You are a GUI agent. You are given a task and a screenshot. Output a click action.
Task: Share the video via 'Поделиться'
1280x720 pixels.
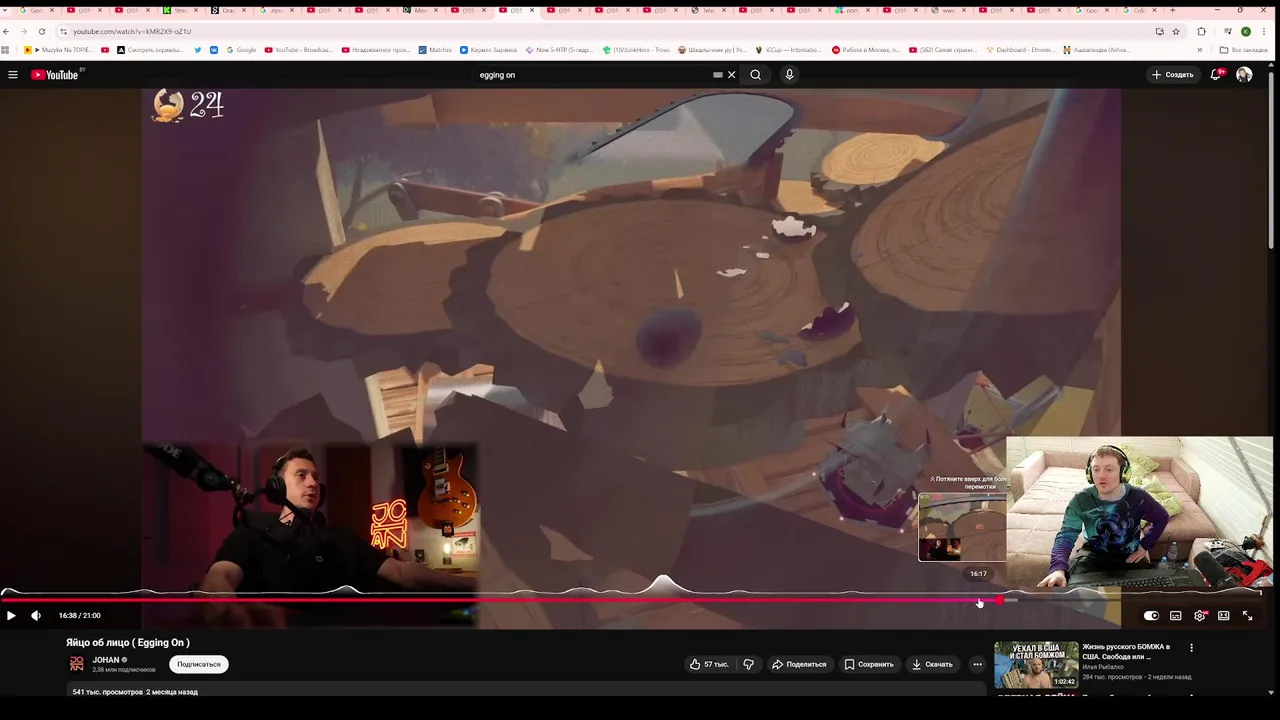coord(799,664)
